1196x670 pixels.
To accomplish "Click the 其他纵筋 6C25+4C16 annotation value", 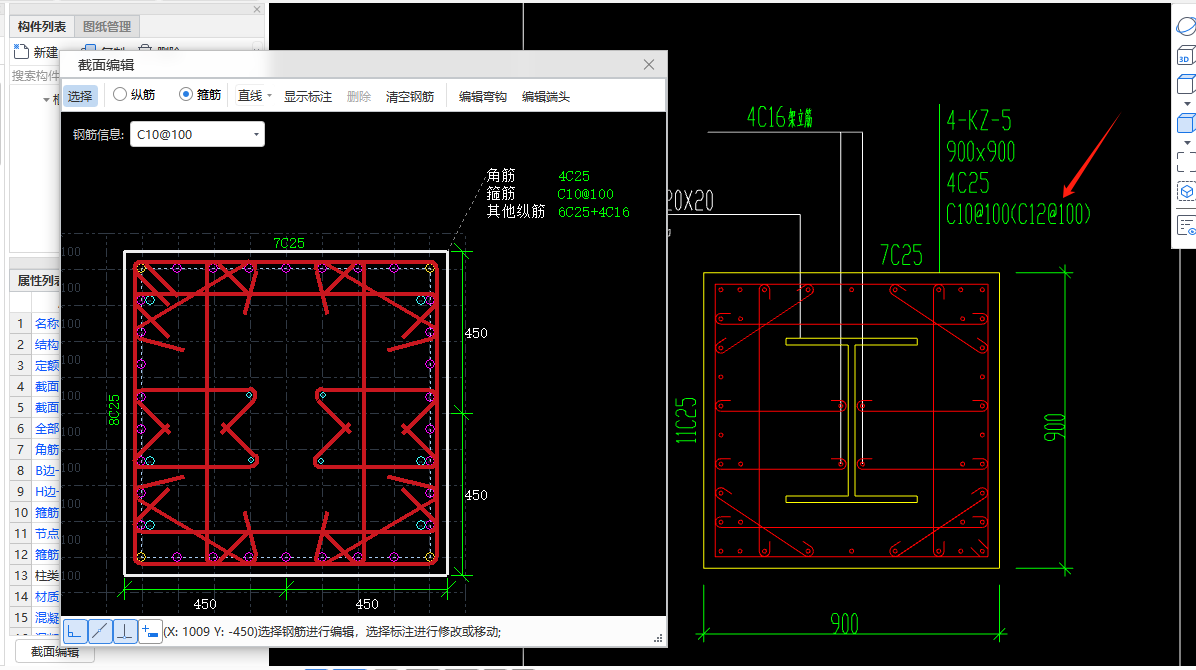I will pyautogui.click(x=593, y=212).
